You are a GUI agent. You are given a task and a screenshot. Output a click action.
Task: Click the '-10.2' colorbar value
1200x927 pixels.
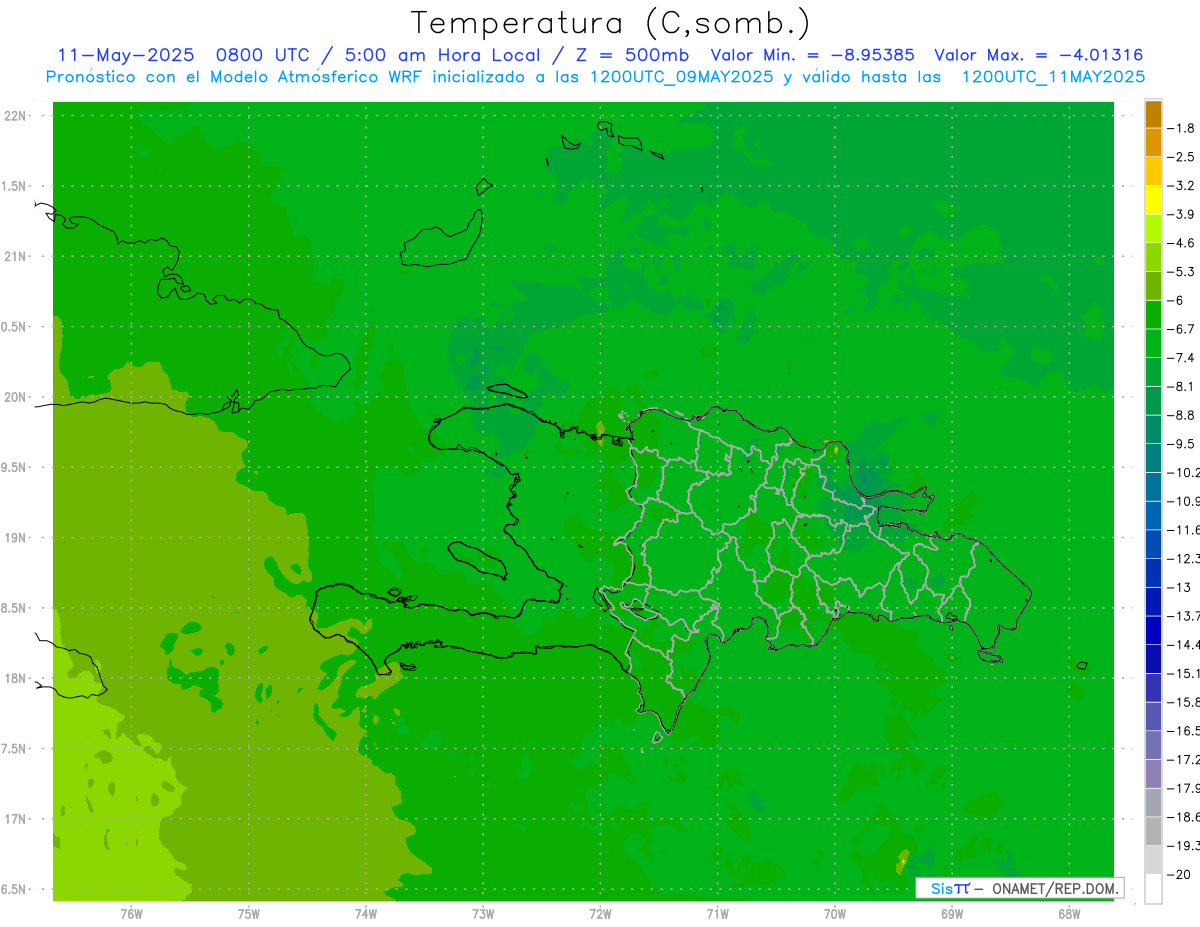point(1183,472)
